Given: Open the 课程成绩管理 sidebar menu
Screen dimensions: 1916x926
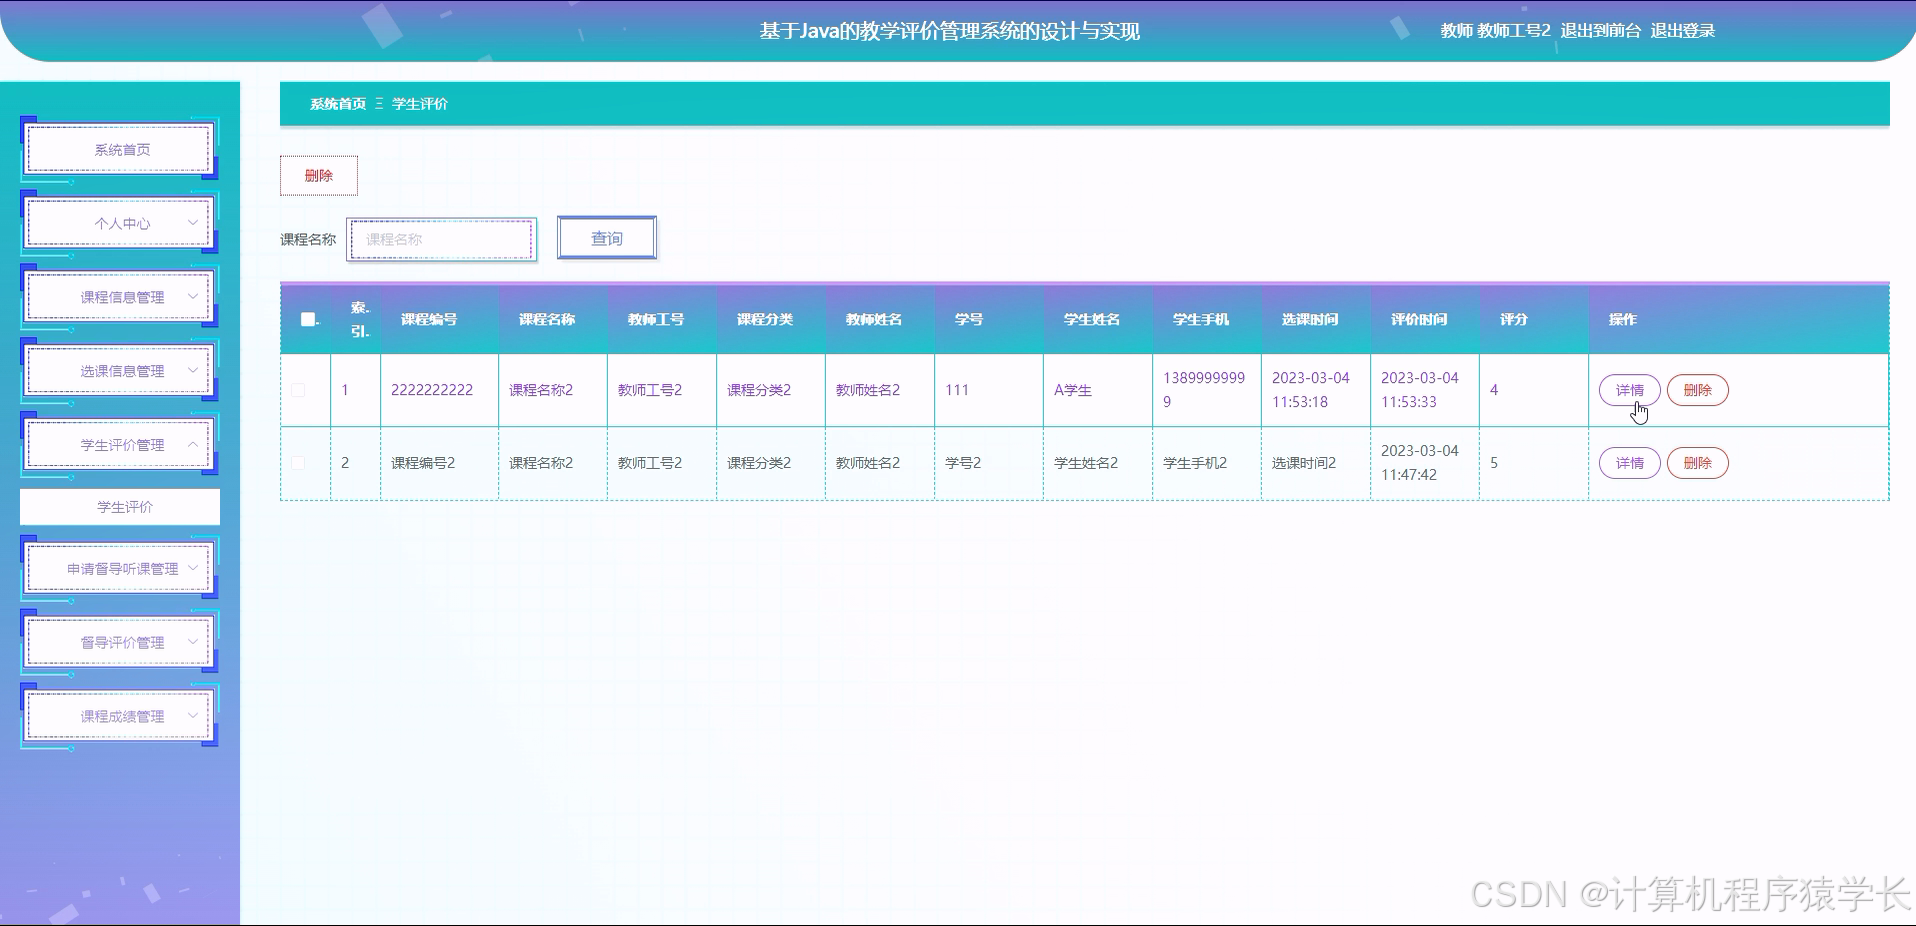Looking at the screenshot, I should tap(119, 716).
